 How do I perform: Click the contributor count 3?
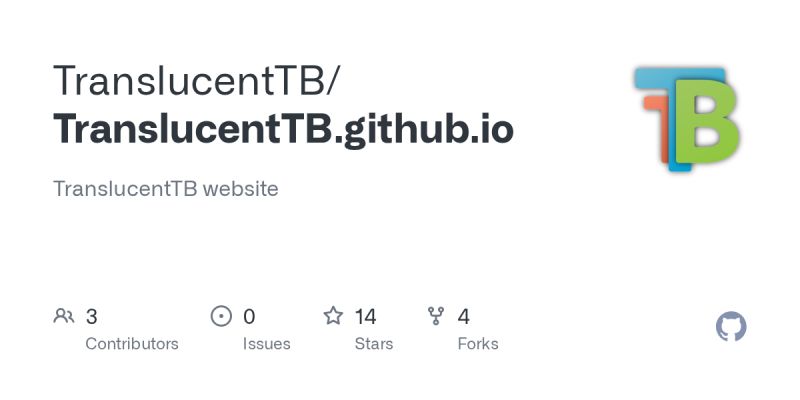[x=91, y=317]
